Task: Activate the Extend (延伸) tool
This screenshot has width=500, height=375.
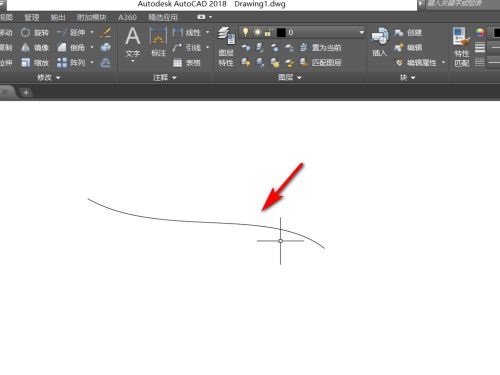Action: [71, 33]
